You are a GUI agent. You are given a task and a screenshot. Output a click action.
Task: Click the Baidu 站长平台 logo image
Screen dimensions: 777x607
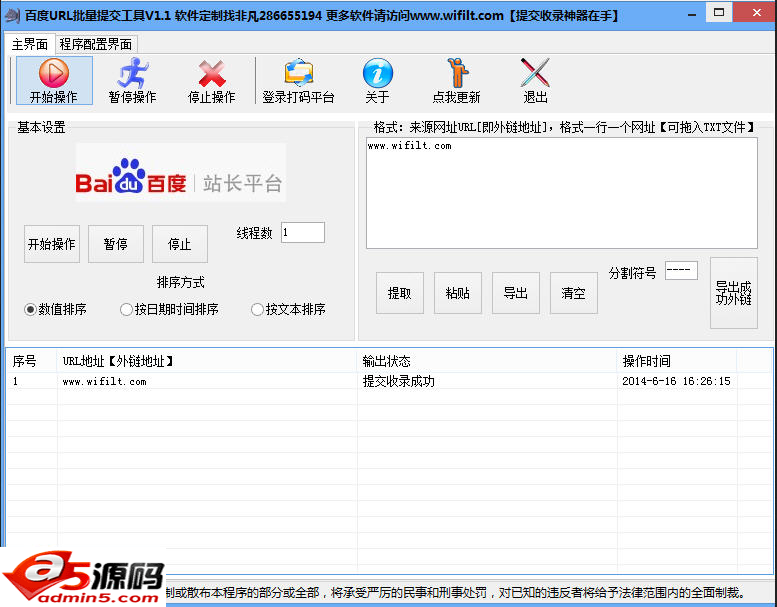click(180, 172)
